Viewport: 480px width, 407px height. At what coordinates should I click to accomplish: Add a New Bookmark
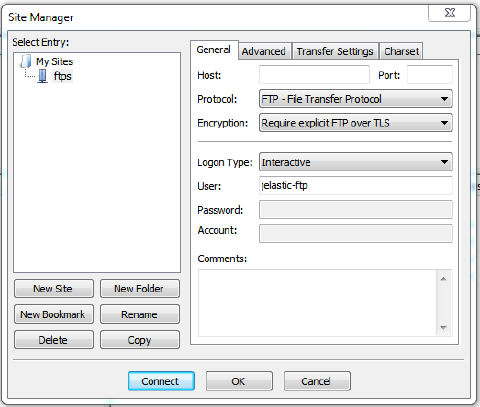click(x=54, y=314)
